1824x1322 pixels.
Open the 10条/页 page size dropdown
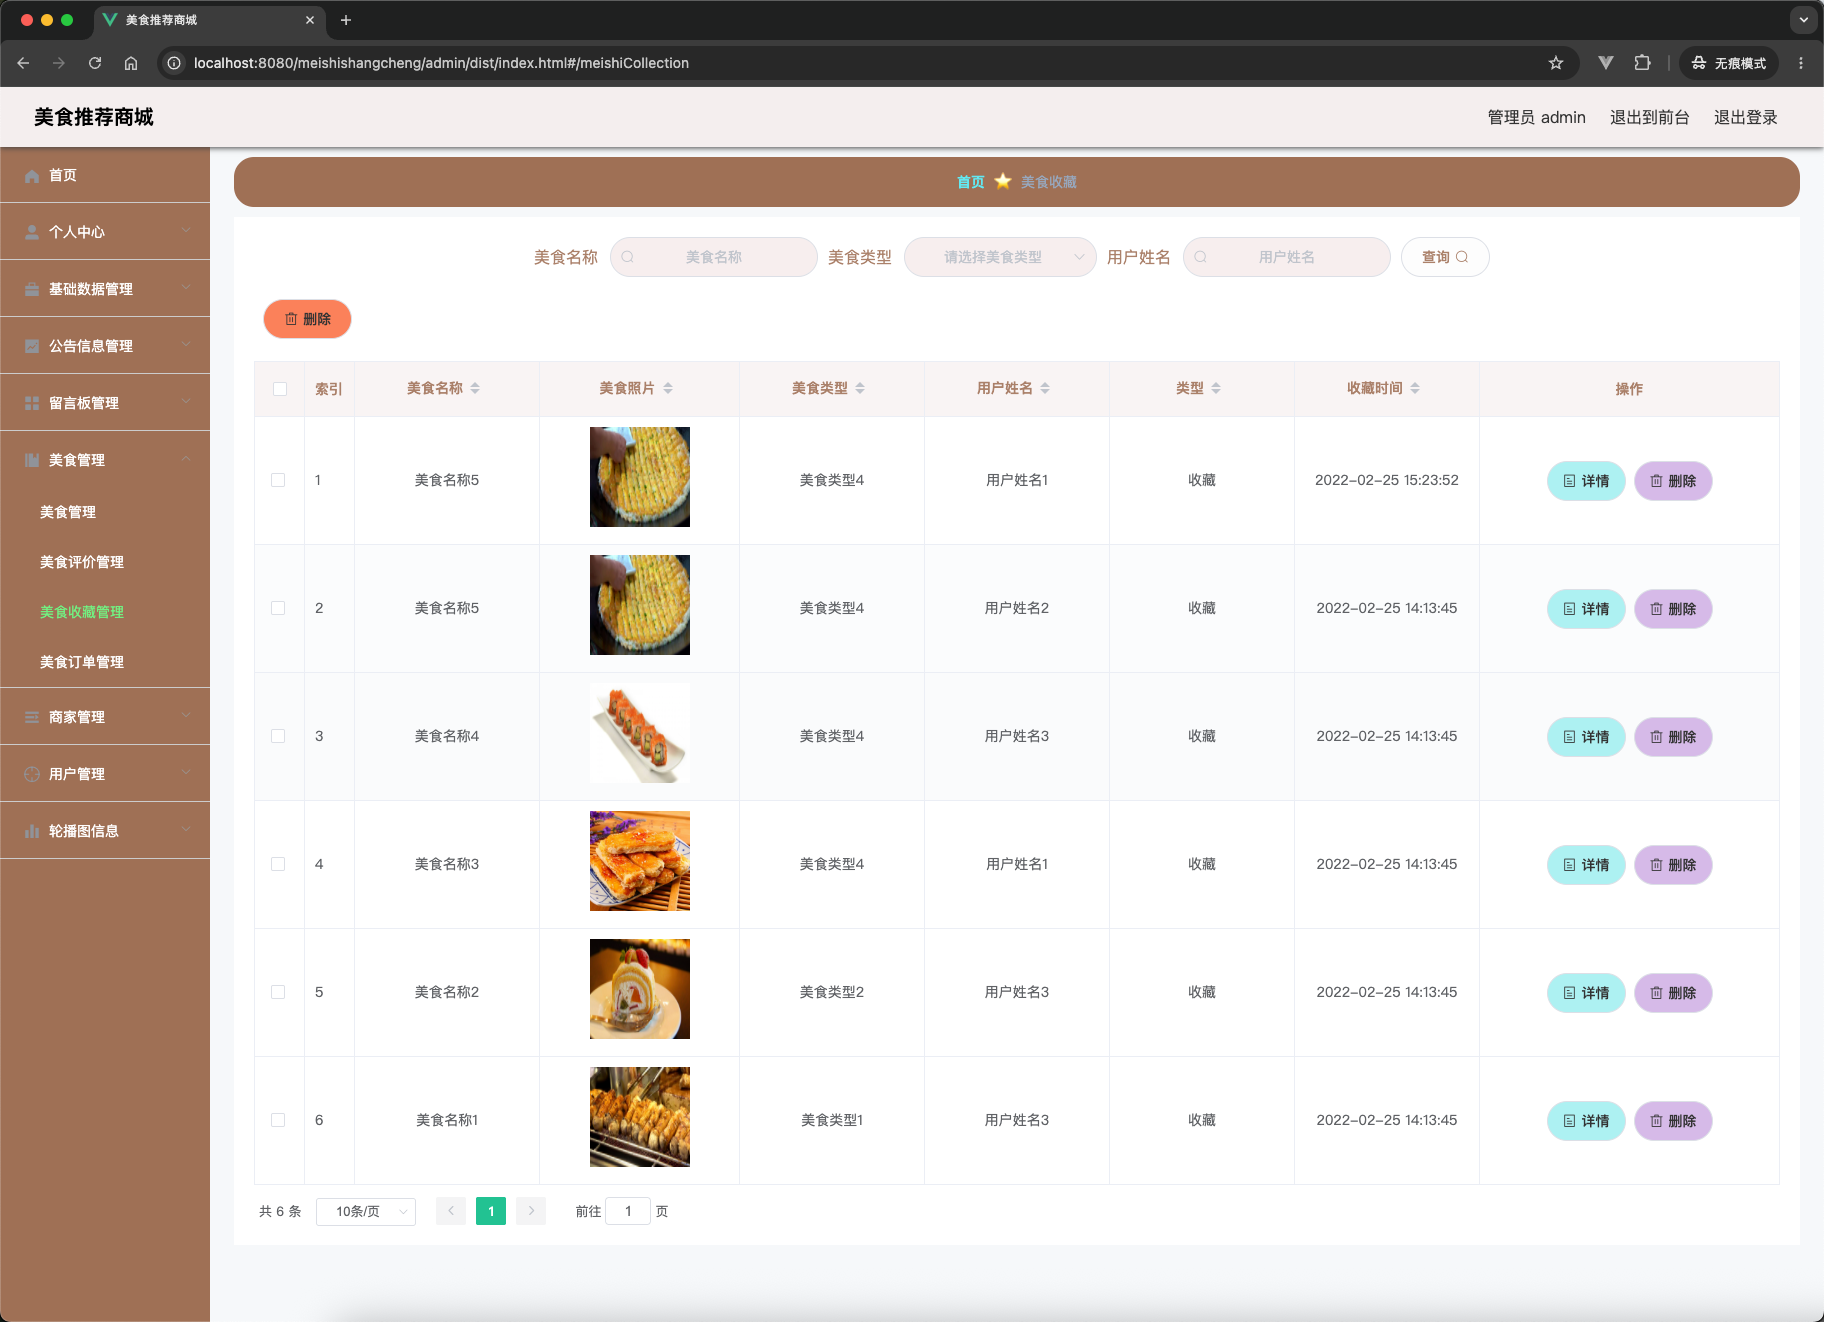(x=366, y=1211)
